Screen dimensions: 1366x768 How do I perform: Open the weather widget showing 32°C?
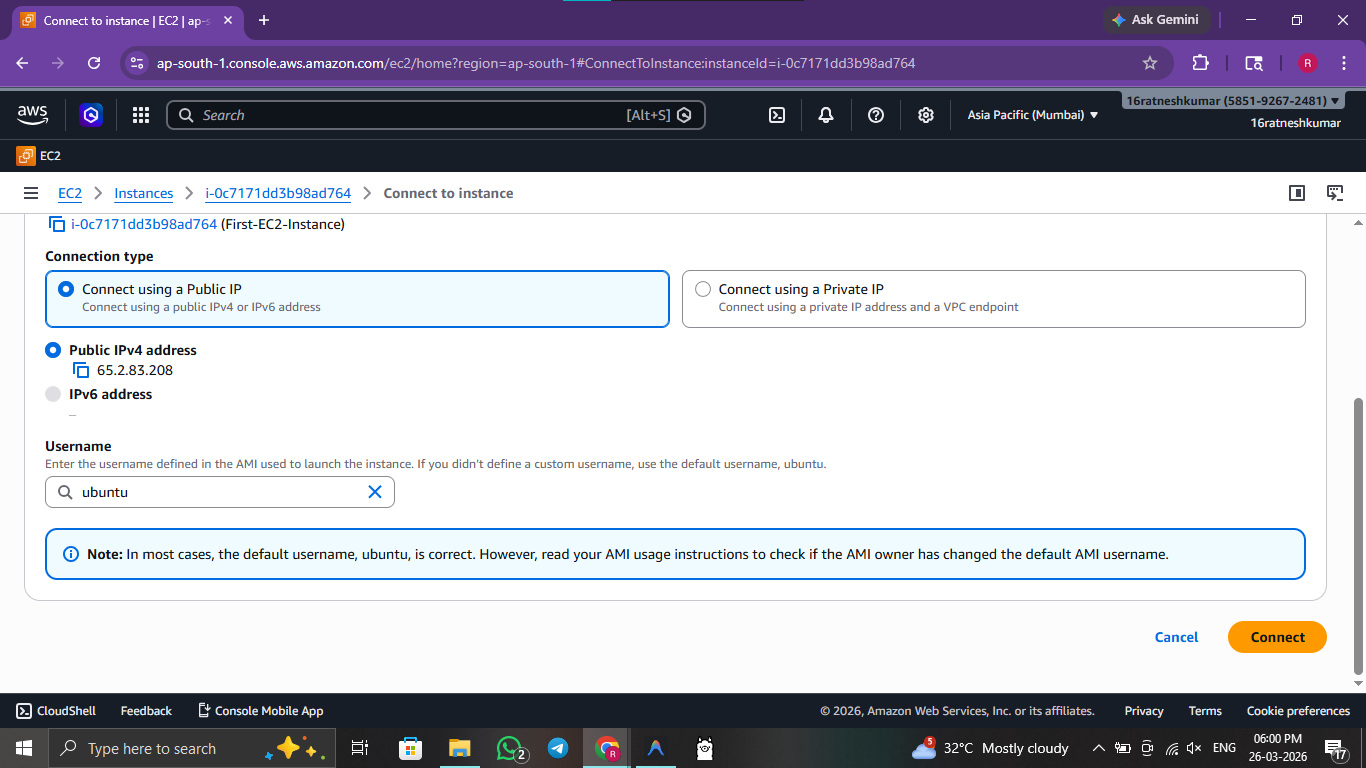pyautogui.click(x=990, y=748)
